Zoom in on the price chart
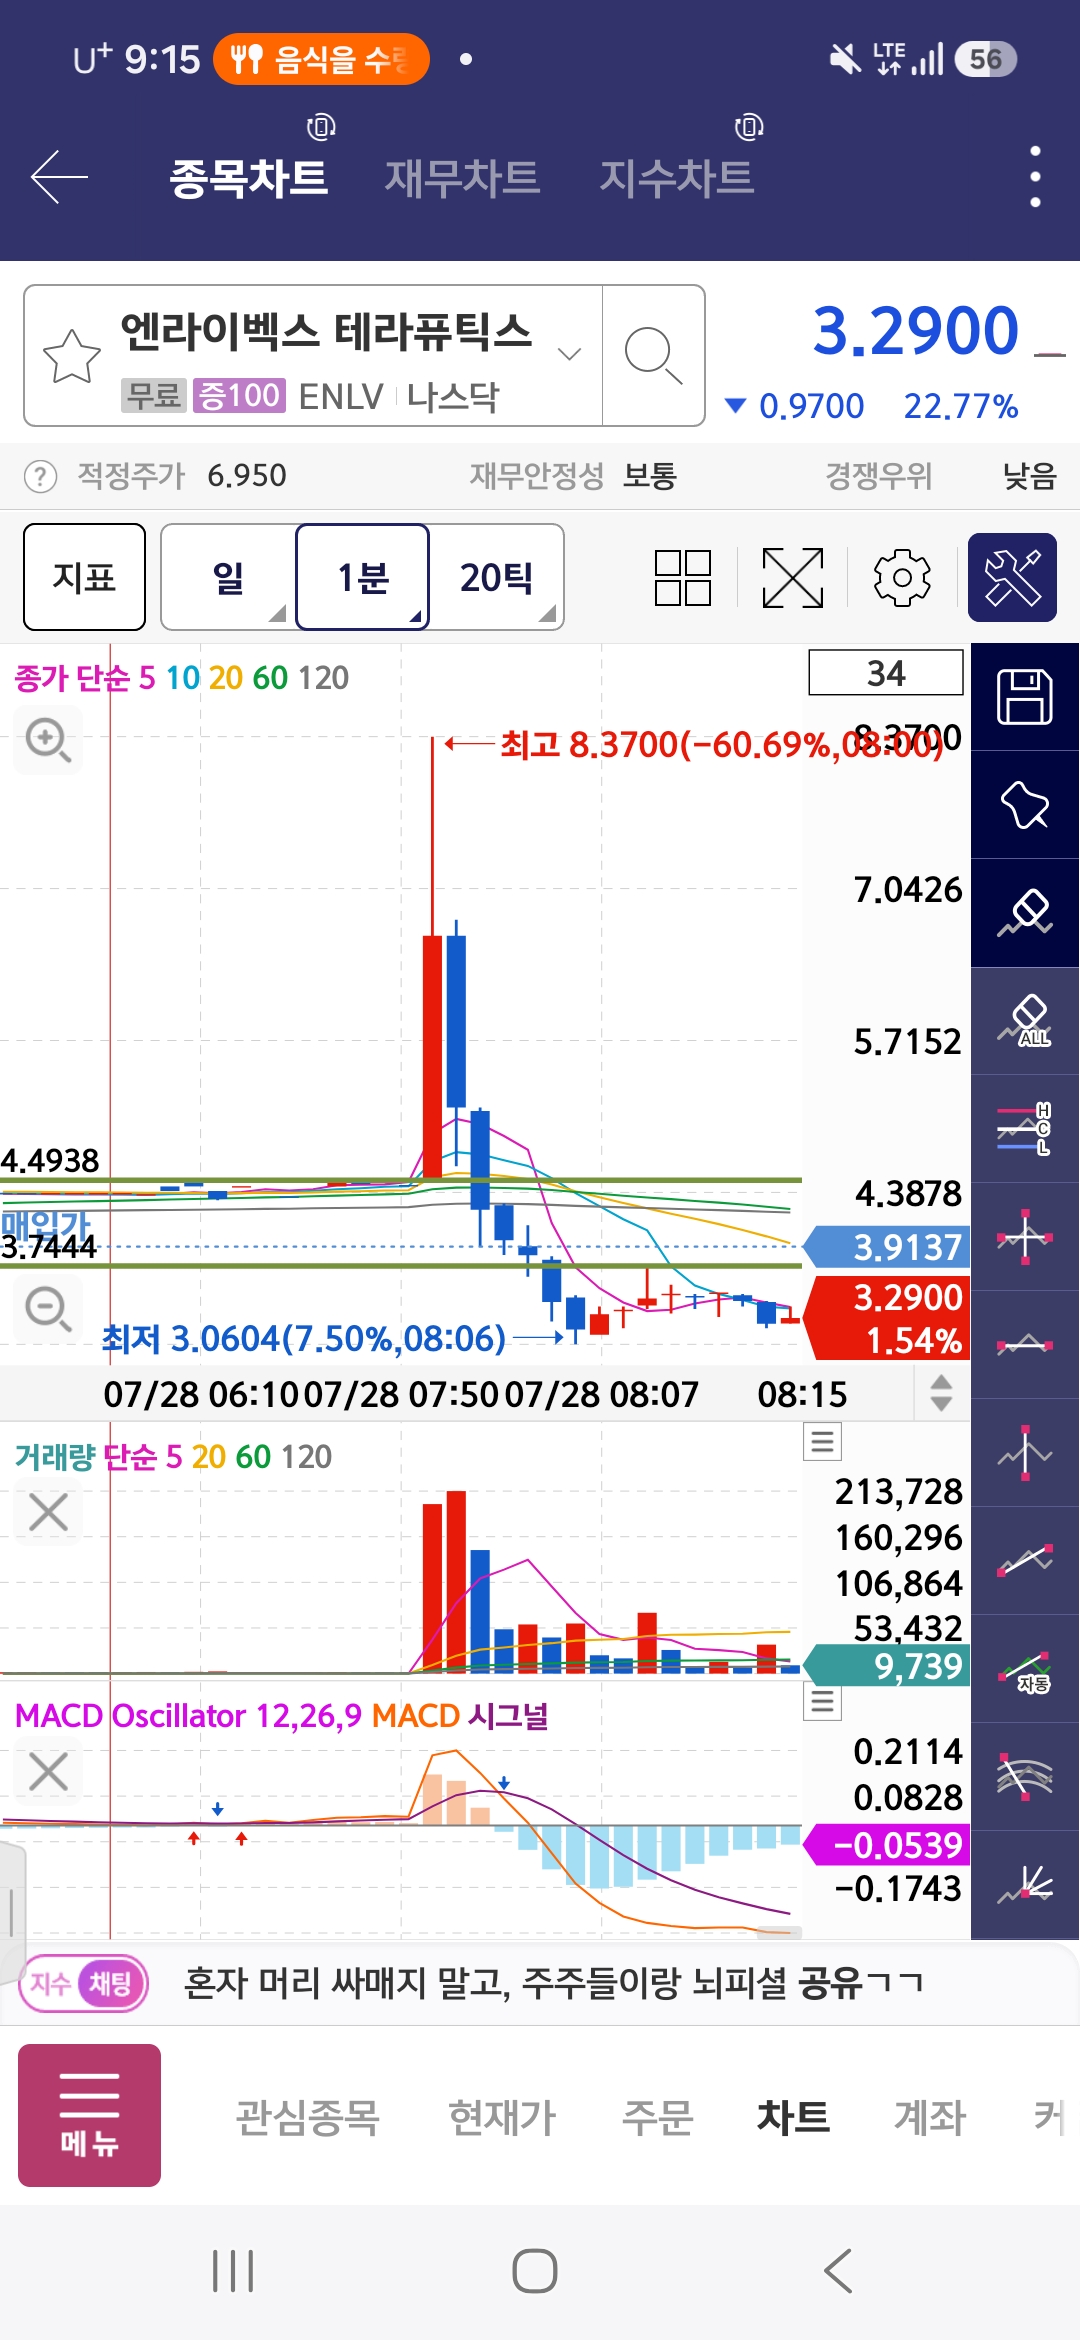Screen dimensions: 1080x2340 [48, 740]
